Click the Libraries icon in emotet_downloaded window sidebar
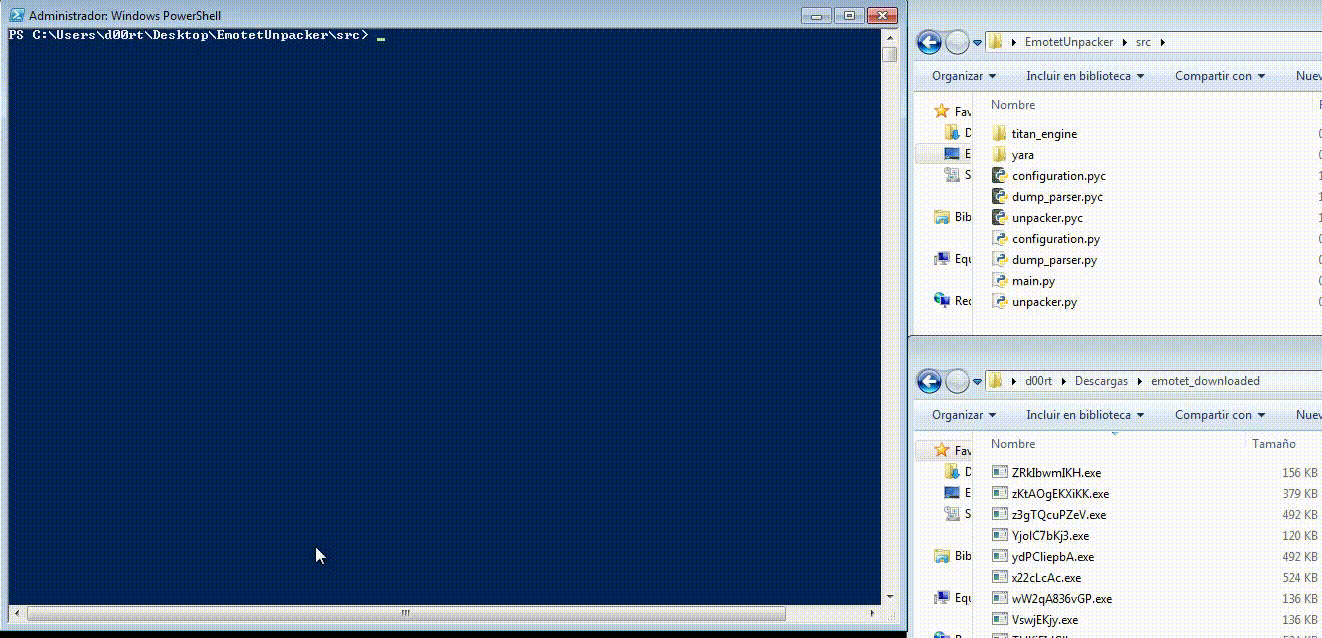 point(941,555)
